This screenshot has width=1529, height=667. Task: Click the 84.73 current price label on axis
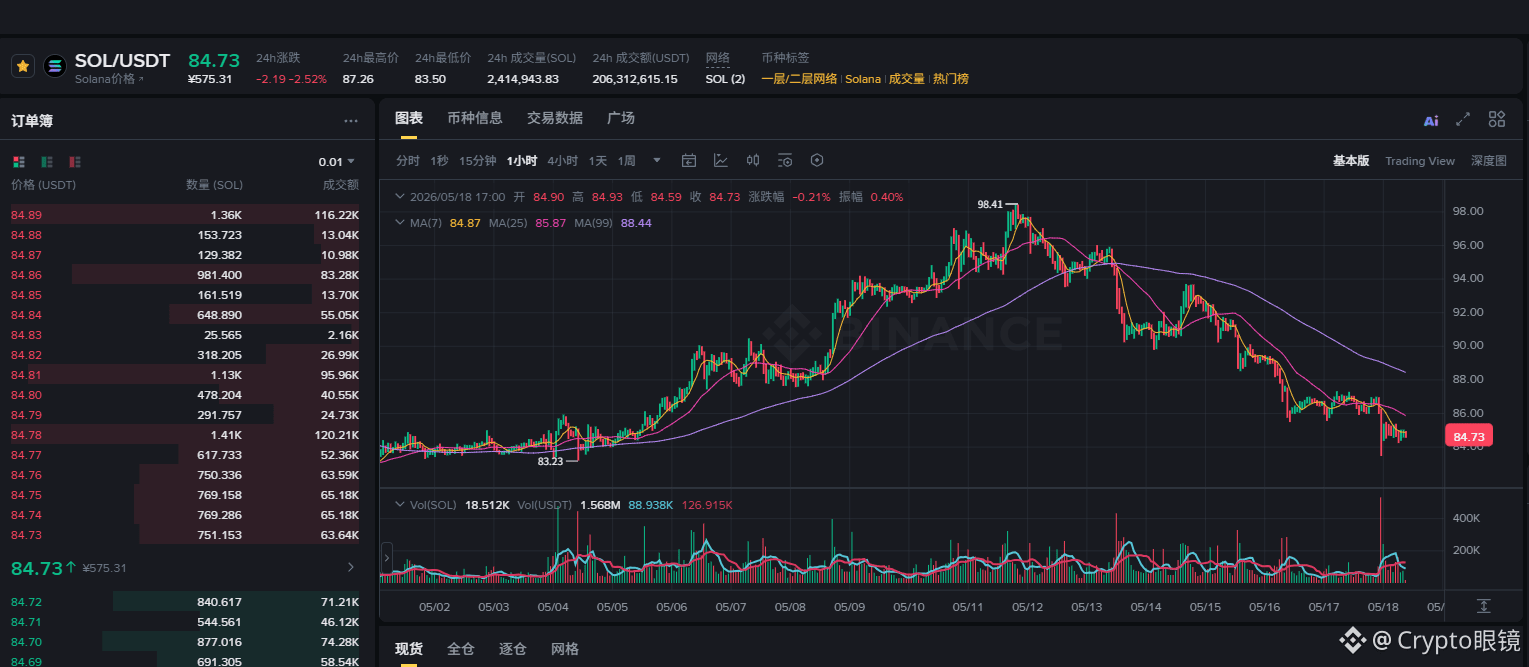point(1469,437)
